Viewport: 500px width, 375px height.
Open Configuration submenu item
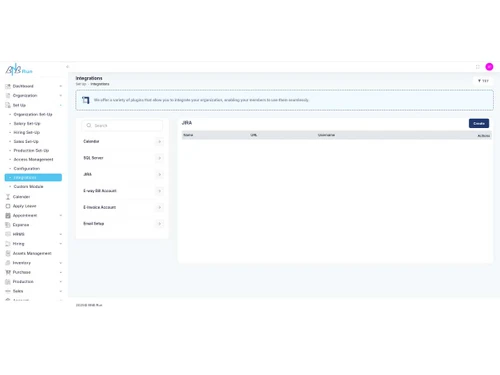tap(27, 169)
